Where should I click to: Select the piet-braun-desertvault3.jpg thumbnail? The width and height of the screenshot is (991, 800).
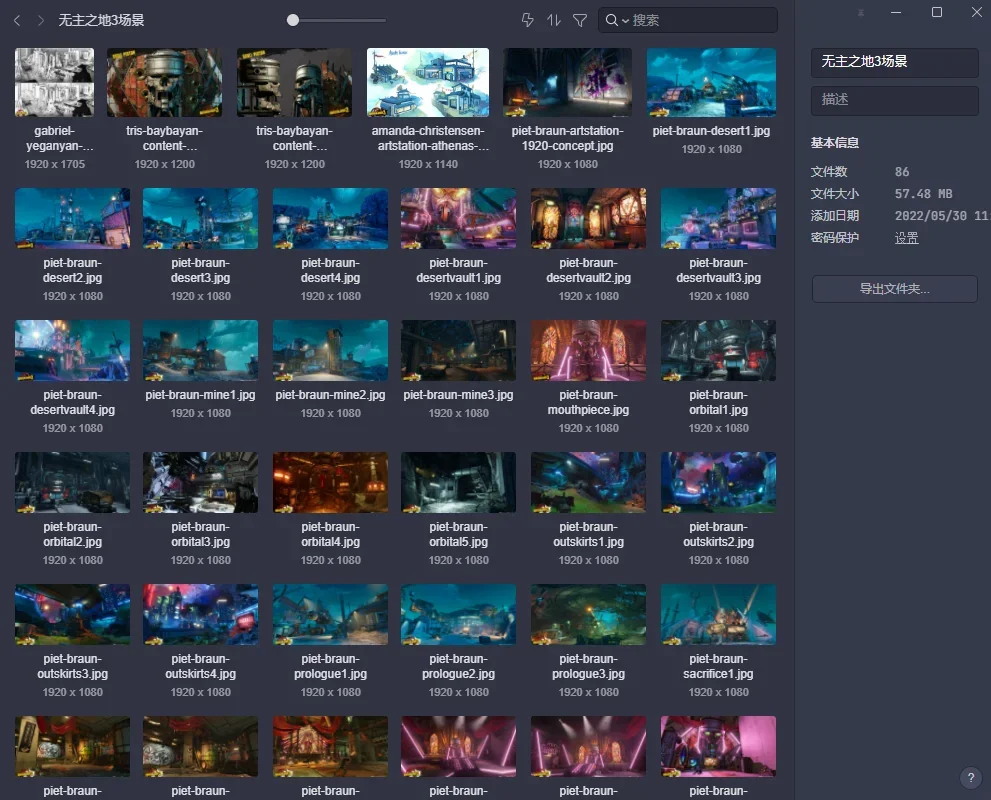(x=719, y=218)
